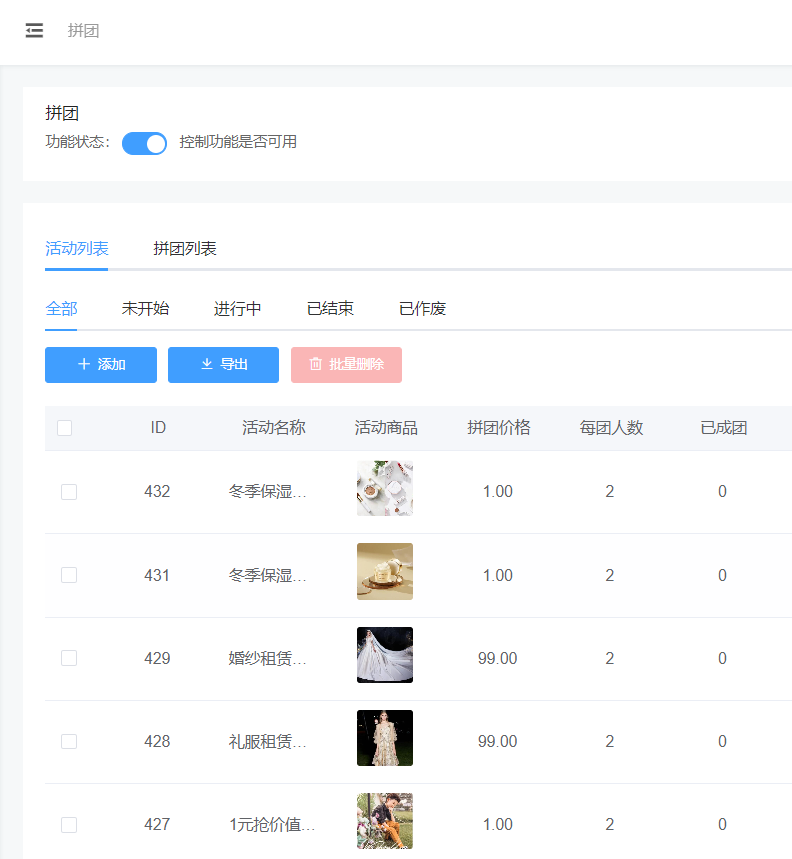Click the 活动名称 column header

coord(274,427)
